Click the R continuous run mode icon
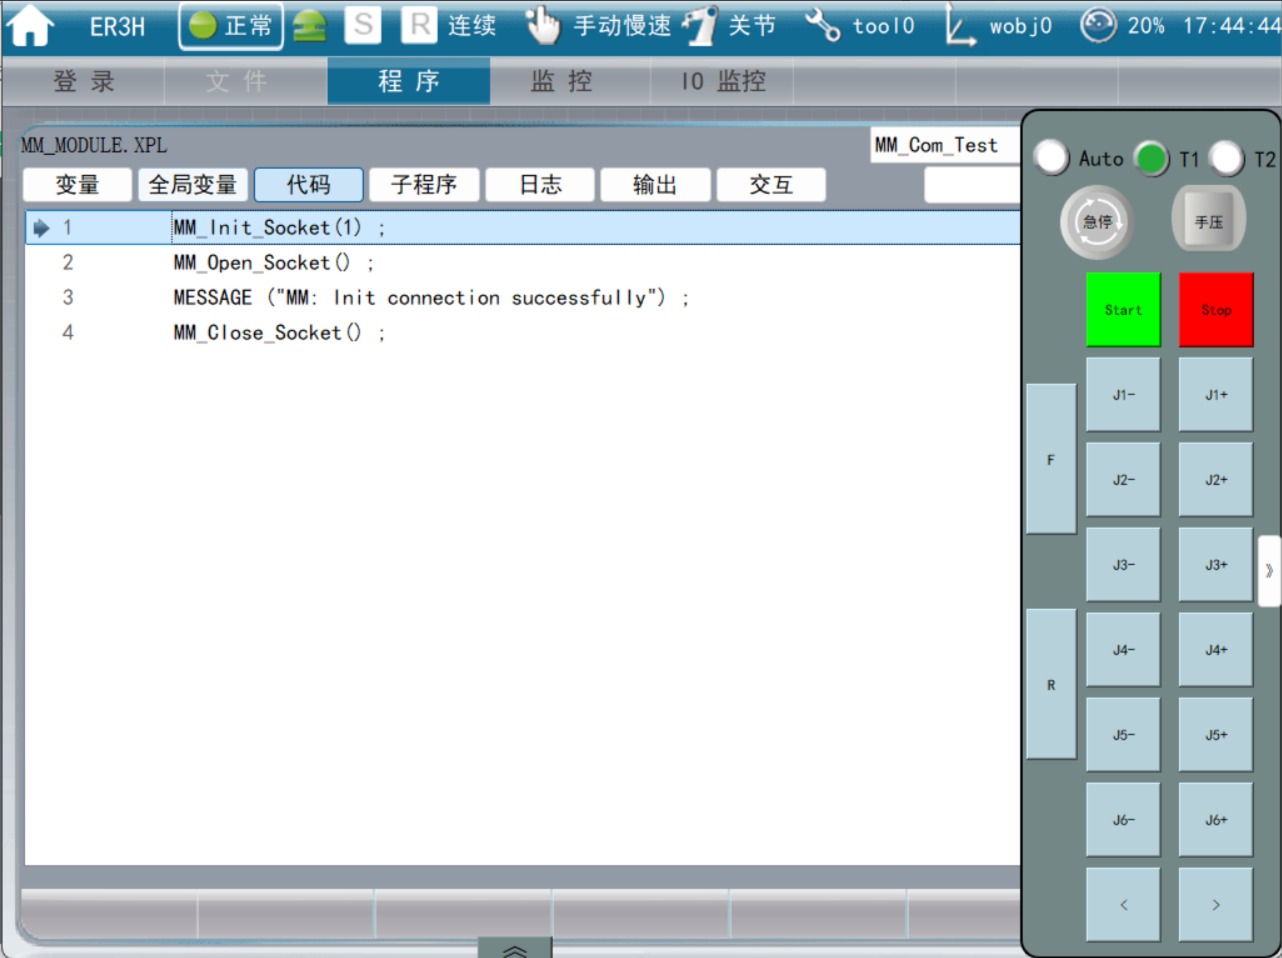This screenshot has height=958, width=1282. coord(420,25)
